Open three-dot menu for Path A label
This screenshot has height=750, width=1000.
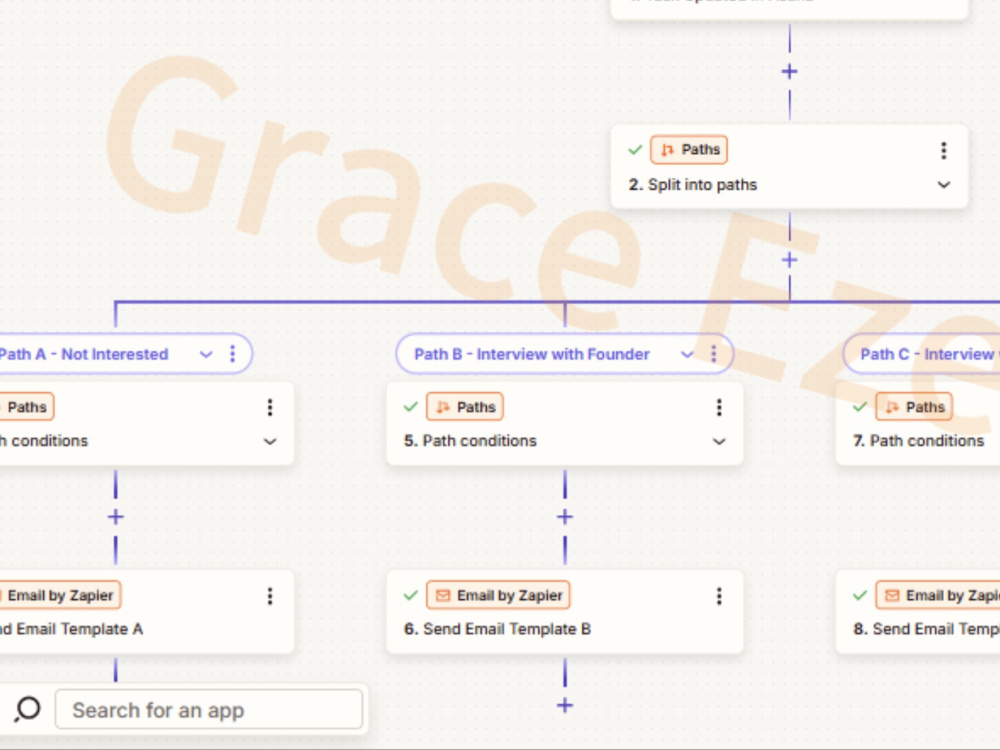(232, 354)
